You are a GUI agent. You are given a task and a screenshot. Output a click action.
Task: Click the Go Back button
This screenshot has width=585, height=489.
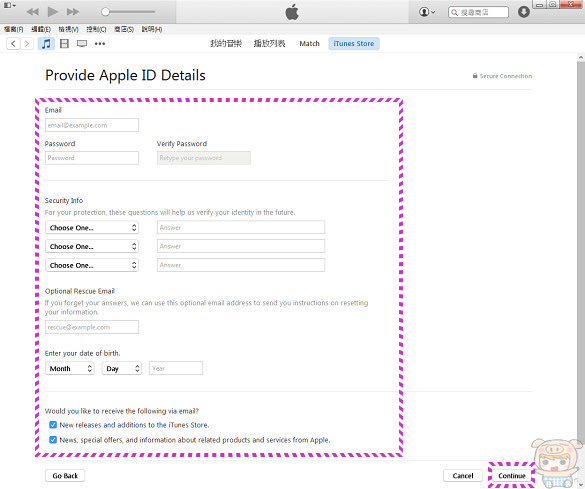[x=65, y=476]
